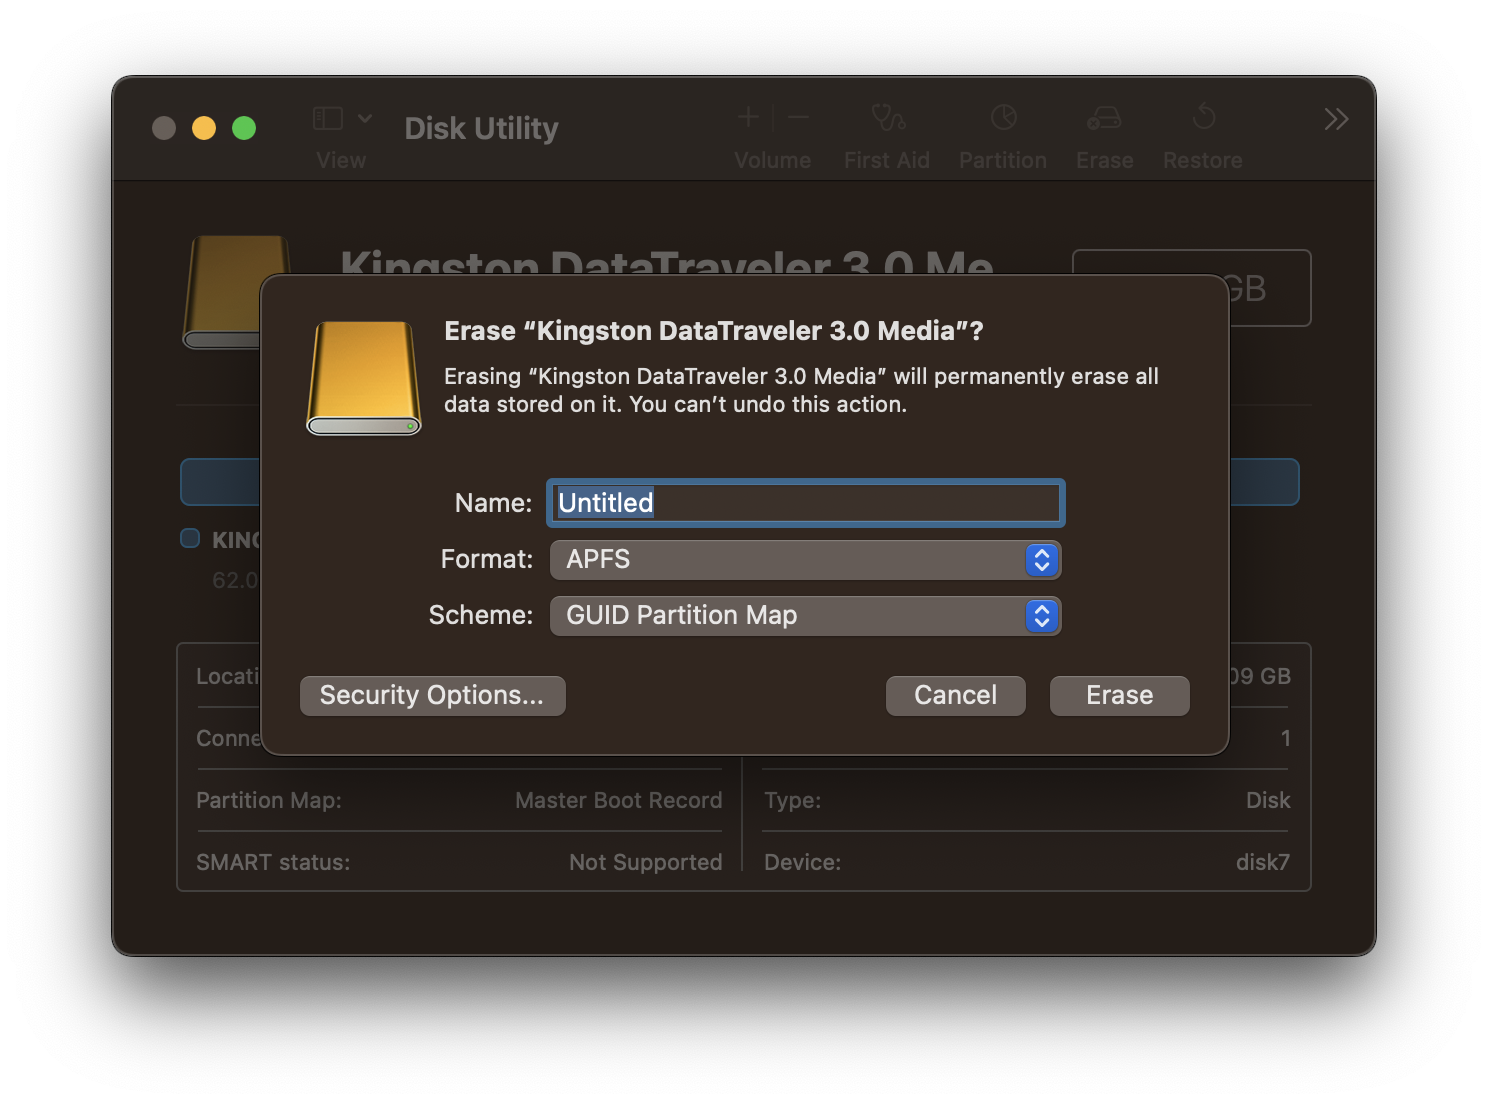The image size is (1488, 1104).
Task: Click the add Volume plus icon
Action: pyautogui.click(x=748, y=118)
